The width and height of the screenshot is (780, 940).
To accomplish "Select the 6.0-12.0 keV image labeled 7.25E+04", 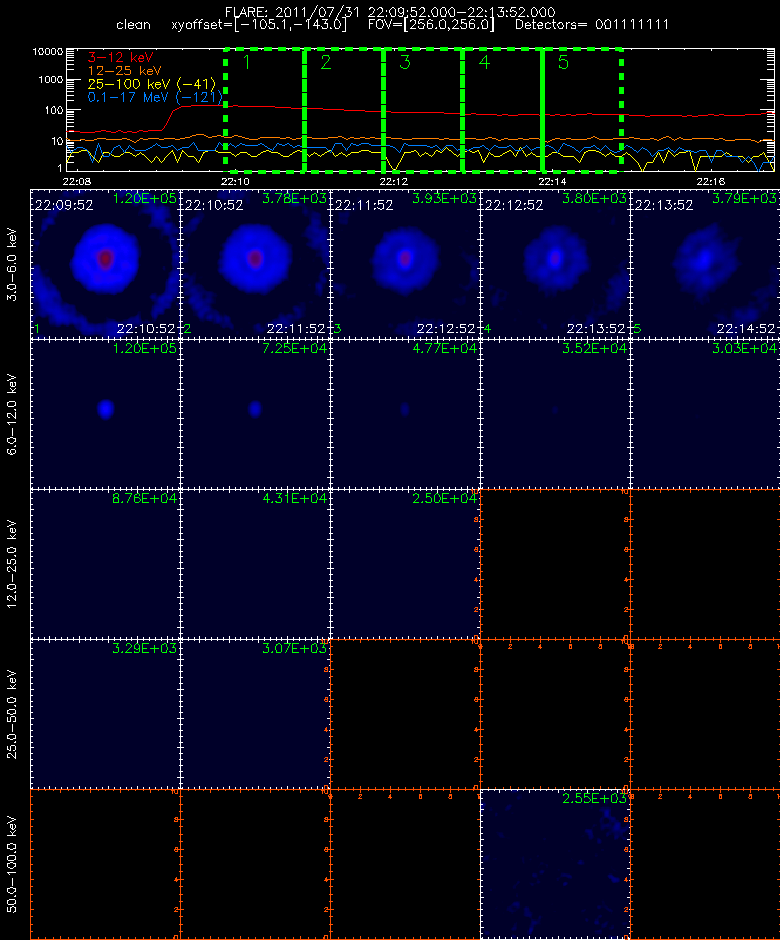I will [x=255, y=414].
